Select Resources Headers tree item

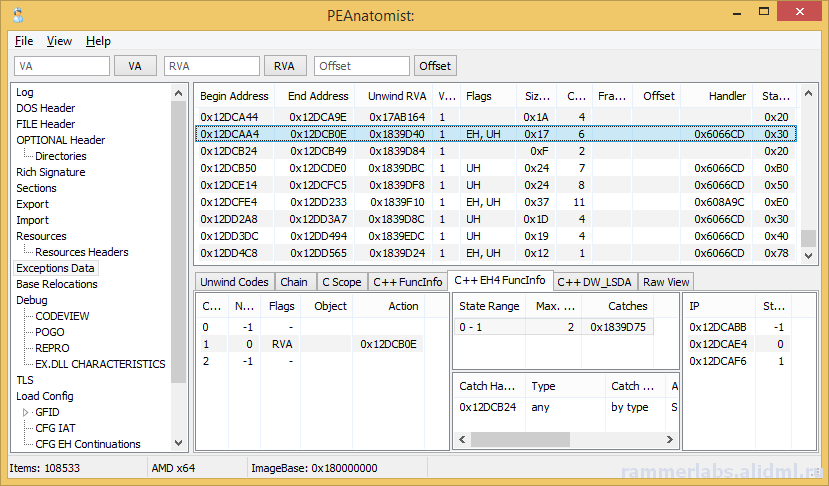82,252
